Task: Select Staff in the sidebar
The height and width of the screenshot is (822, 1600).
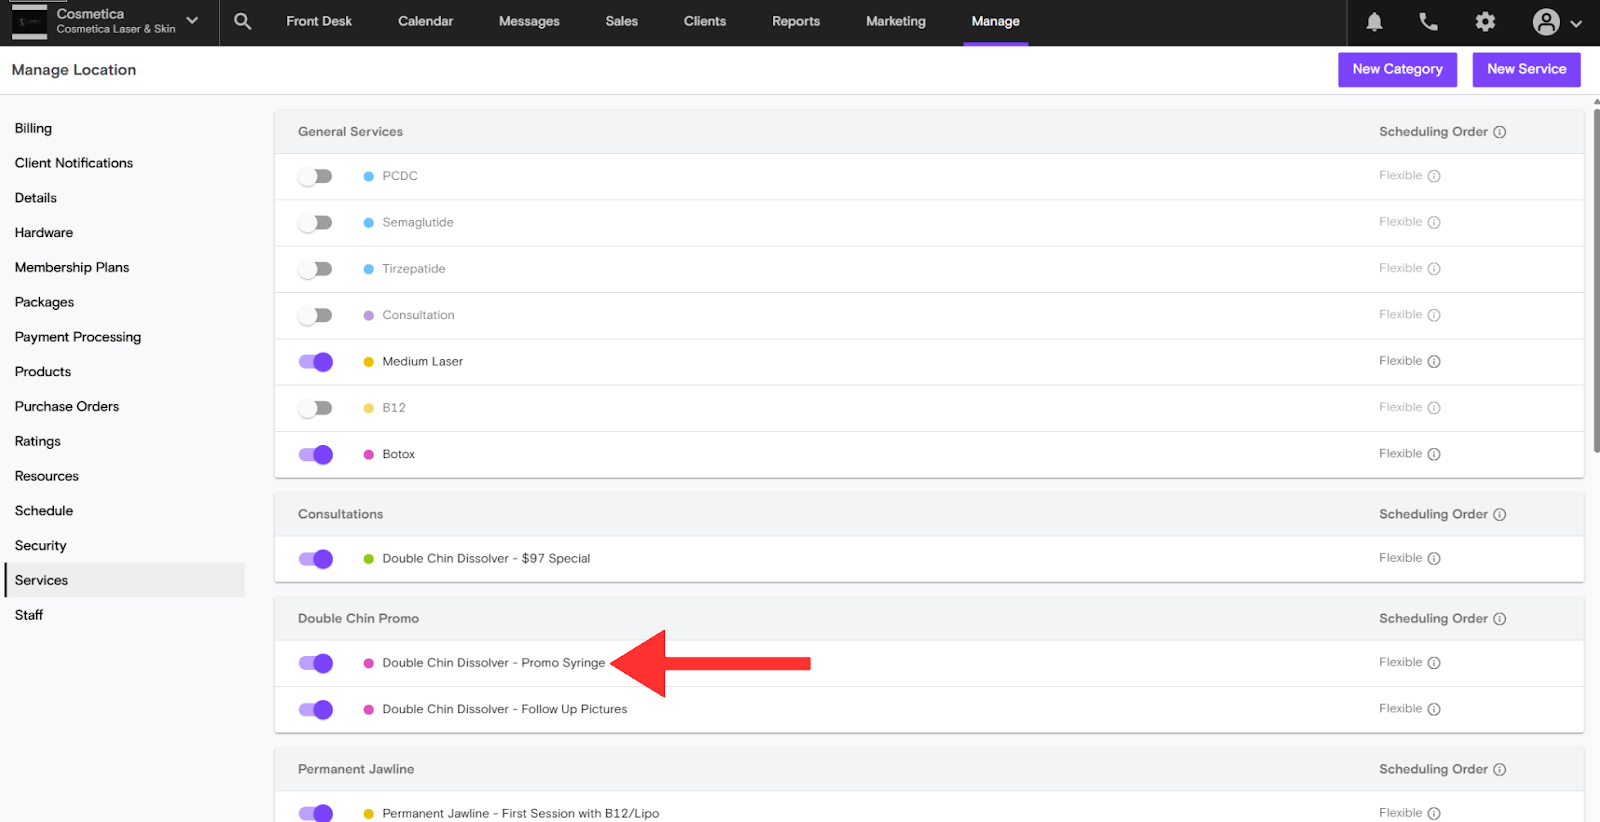Action: click(x=29, y=615)
